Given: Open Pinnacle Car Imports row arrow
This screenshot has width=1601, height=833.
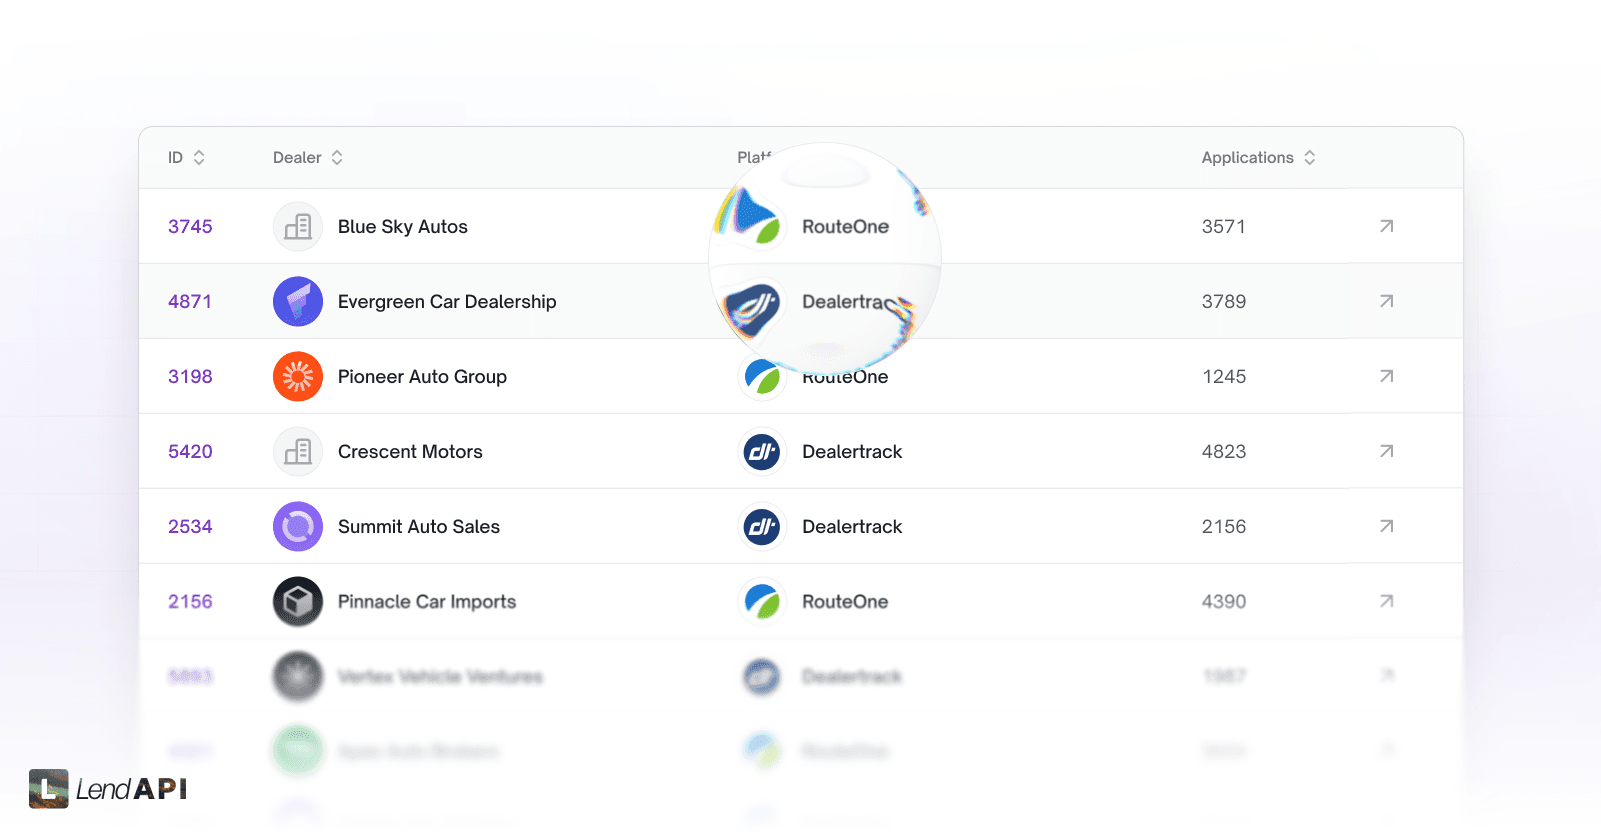Looking at the screenshot, I should (x=1387, y=601).
